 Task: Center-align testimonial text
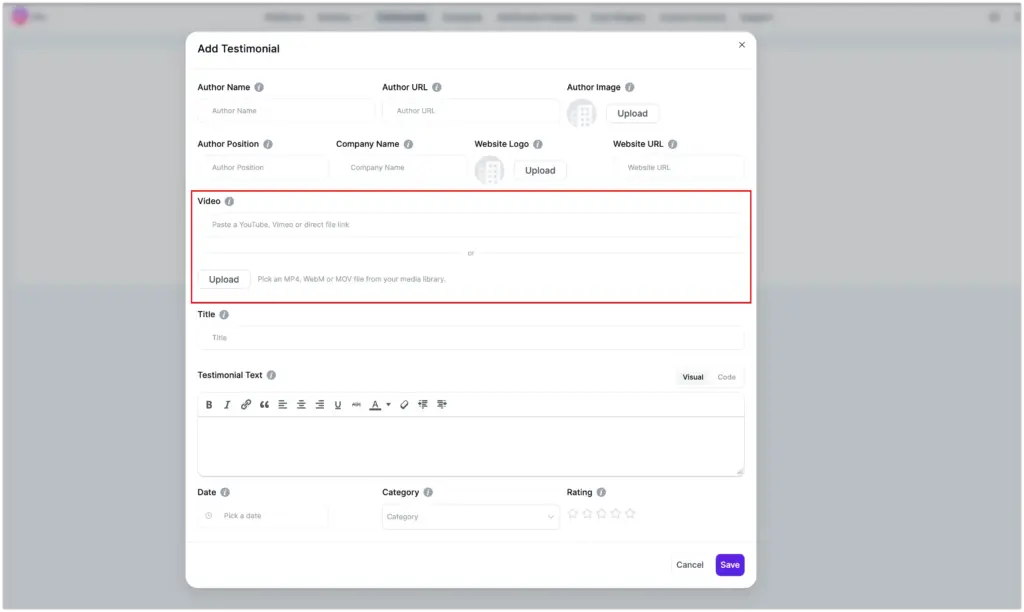(x=301, y=404)
